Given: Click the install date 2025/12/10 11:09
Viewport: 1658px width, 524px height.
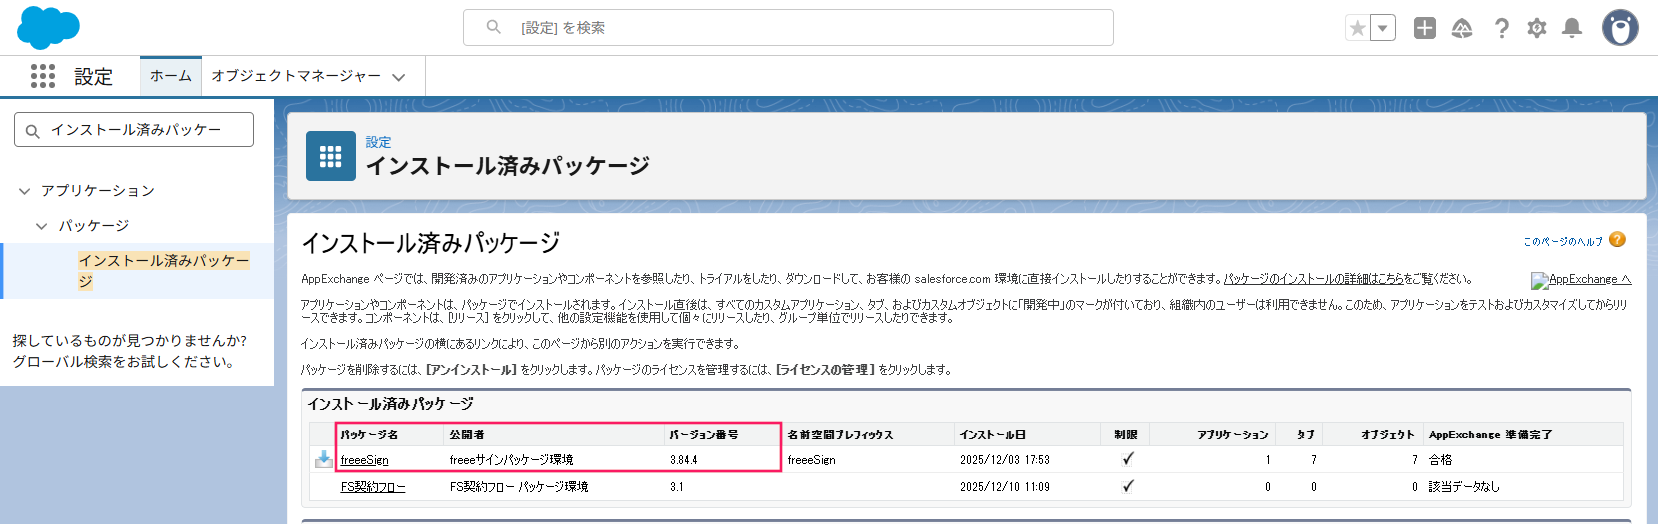Looking at the screenshot, I should tap(1005, 487).
